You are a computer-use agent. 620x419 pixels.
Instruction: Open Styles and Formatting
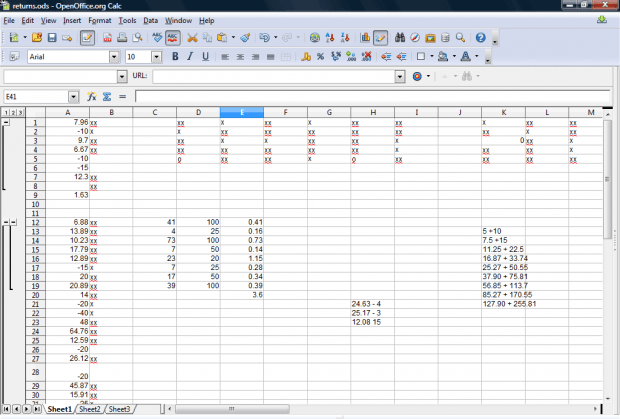[x=14, y=57]
